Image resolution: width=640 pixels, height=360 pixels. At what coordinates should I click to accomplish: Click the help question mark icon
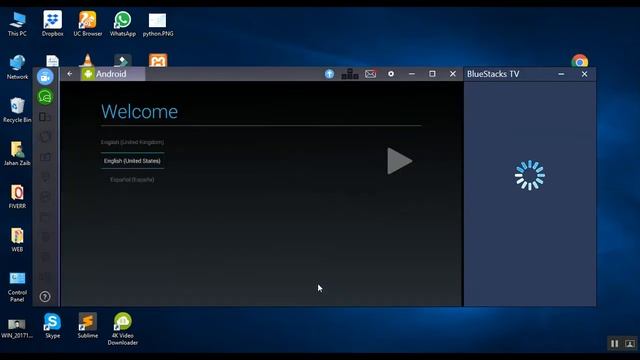point(45,297)
